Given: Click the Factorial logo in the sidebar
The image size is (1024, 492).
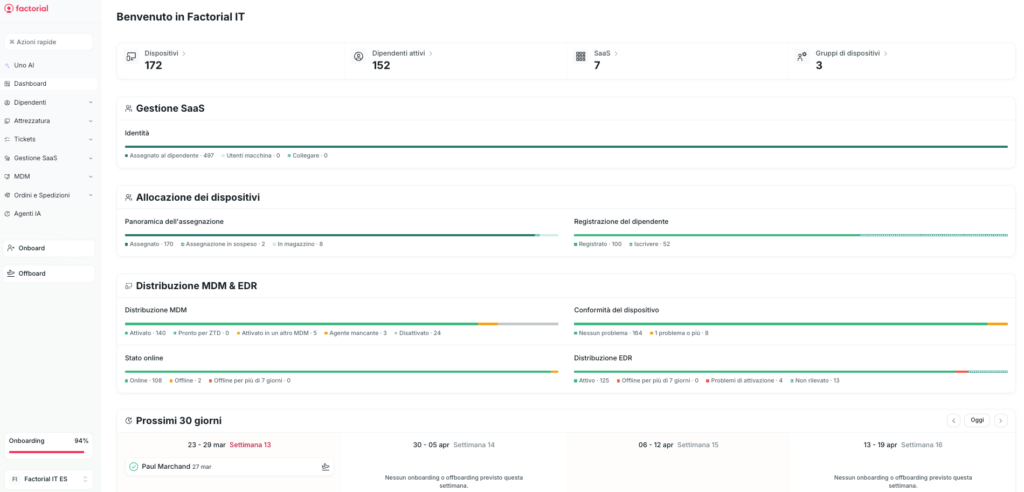Looking at the screenshot, I should (27, 8).
